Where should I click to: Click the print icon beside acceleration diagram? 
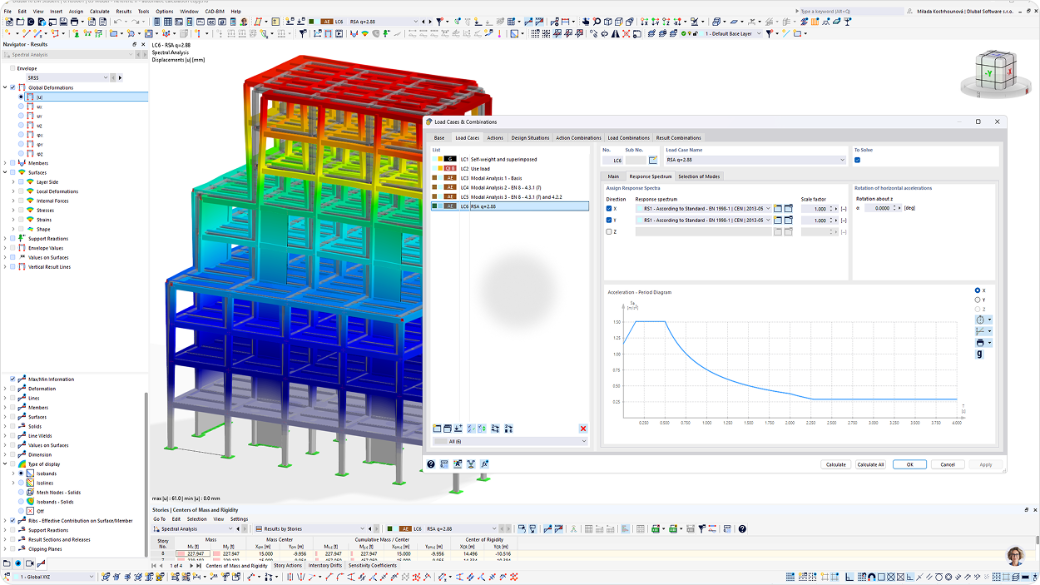click(x=980, y=343)
